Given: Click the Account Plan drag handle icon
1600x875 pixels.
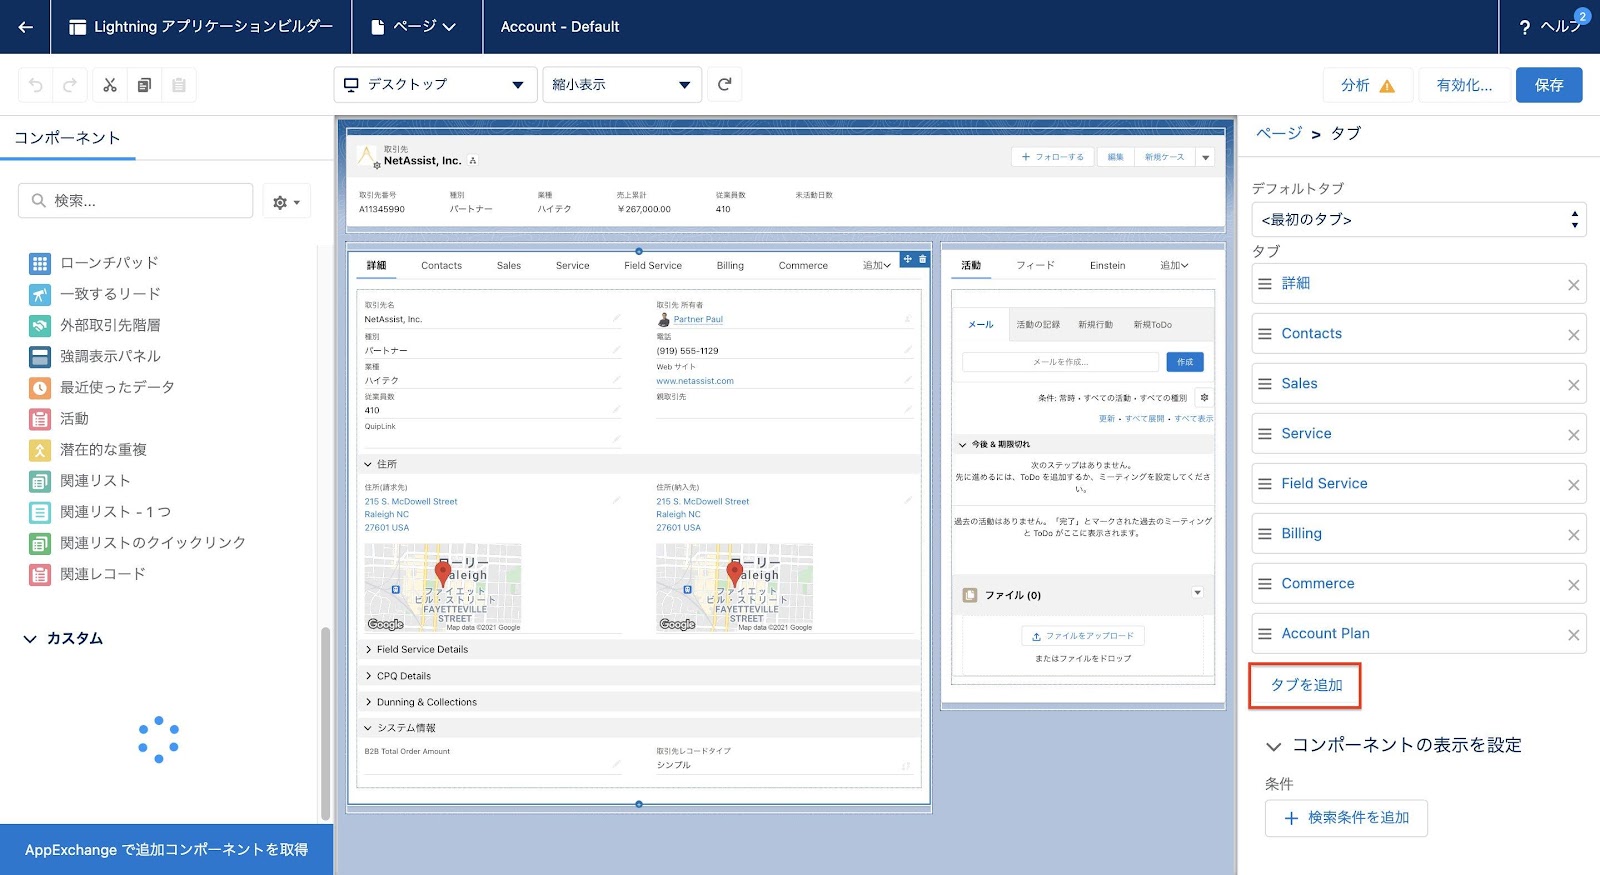Looking at the screenshot, I should tap(1264, 634).
